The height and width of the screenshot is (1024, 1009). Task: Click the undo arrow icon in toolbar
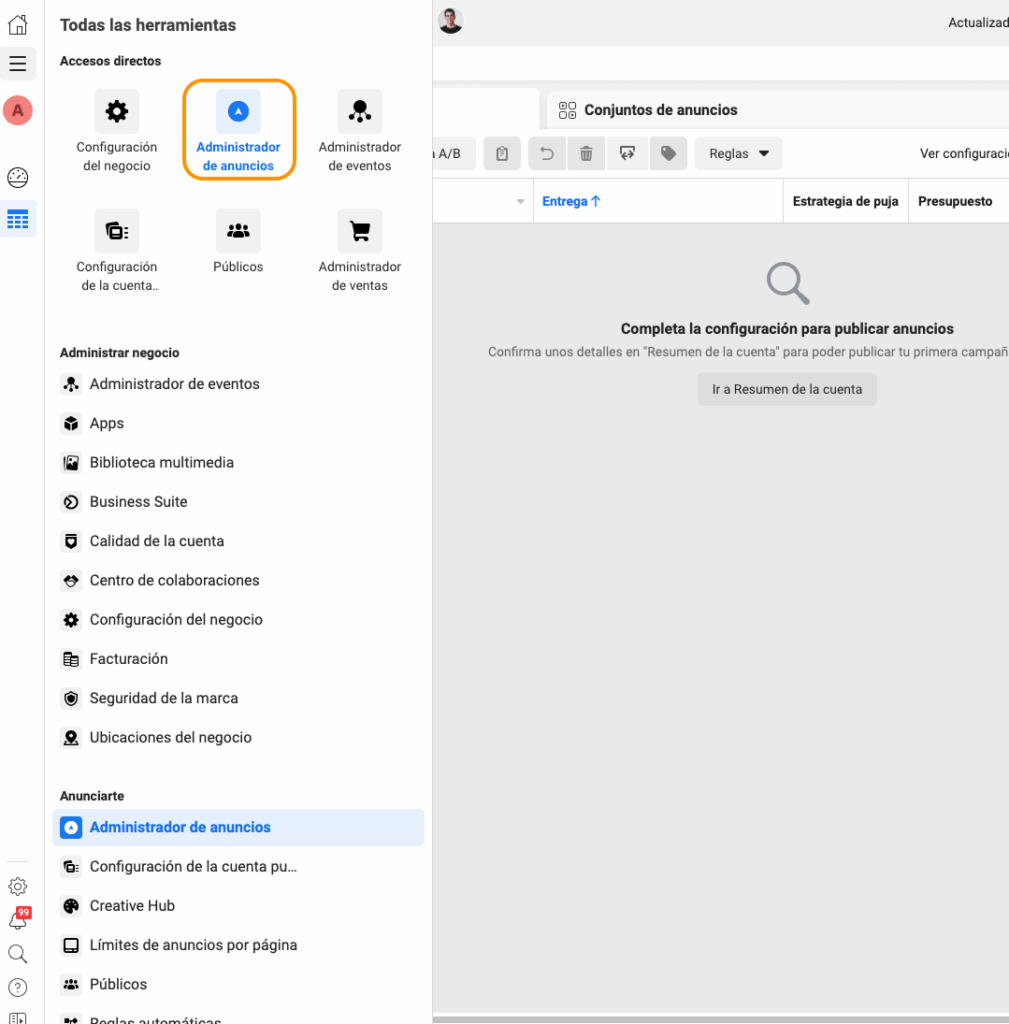point(547,154)
